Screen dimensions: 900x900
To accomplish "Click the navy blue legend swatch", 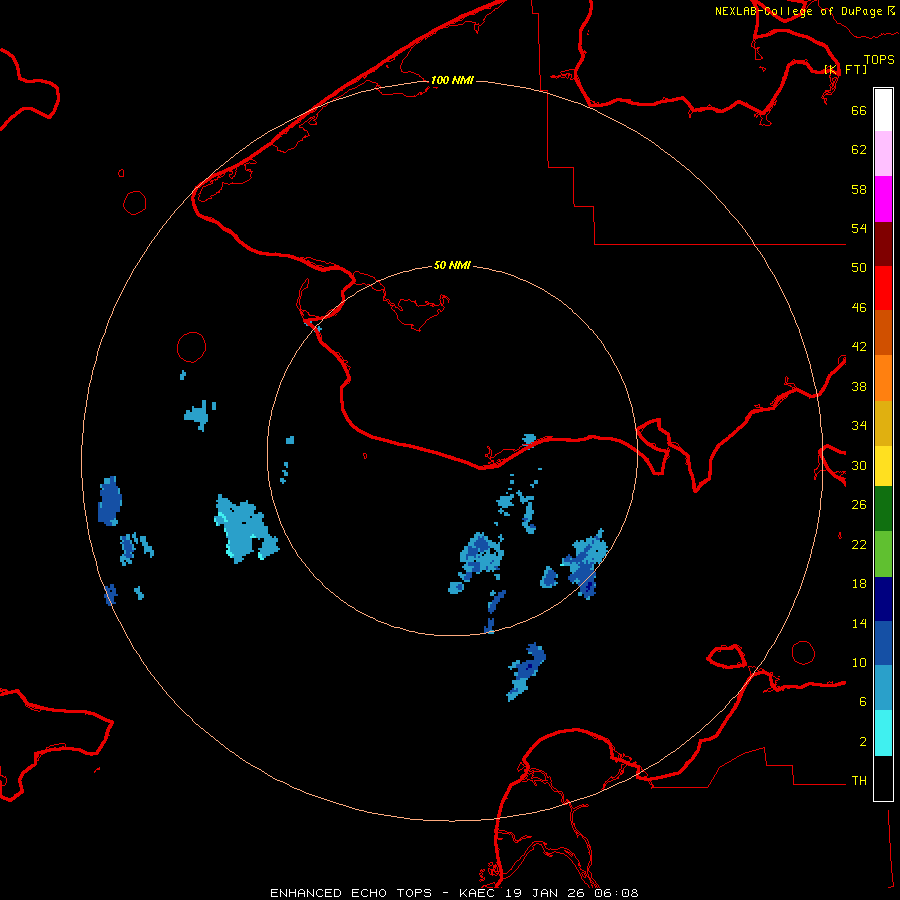I will tap(883, 599).
